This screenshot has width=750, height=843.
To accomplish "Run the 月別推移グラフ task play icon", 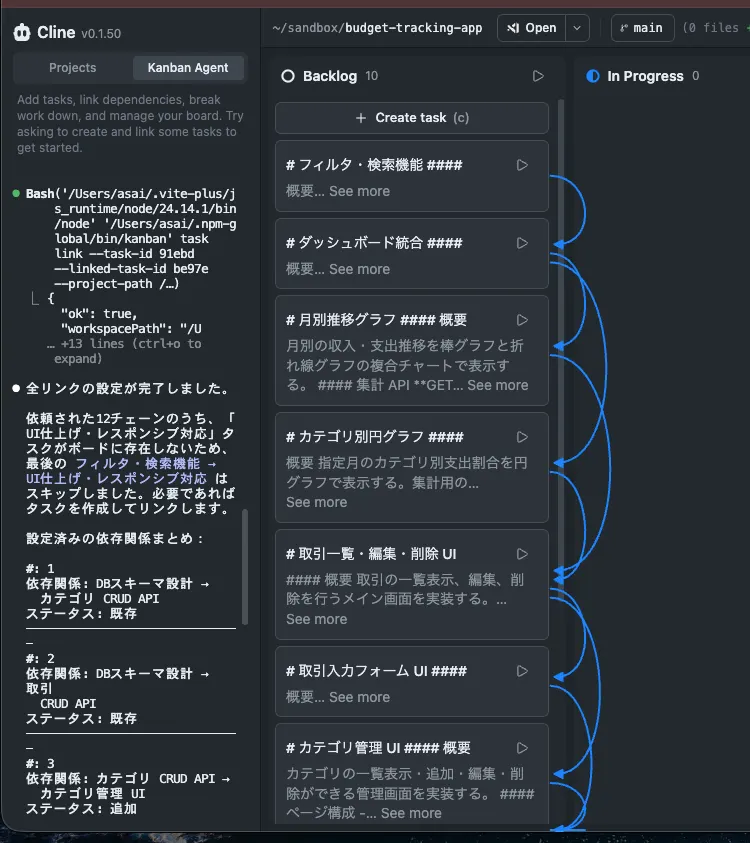I will click(x=522, y=320).
